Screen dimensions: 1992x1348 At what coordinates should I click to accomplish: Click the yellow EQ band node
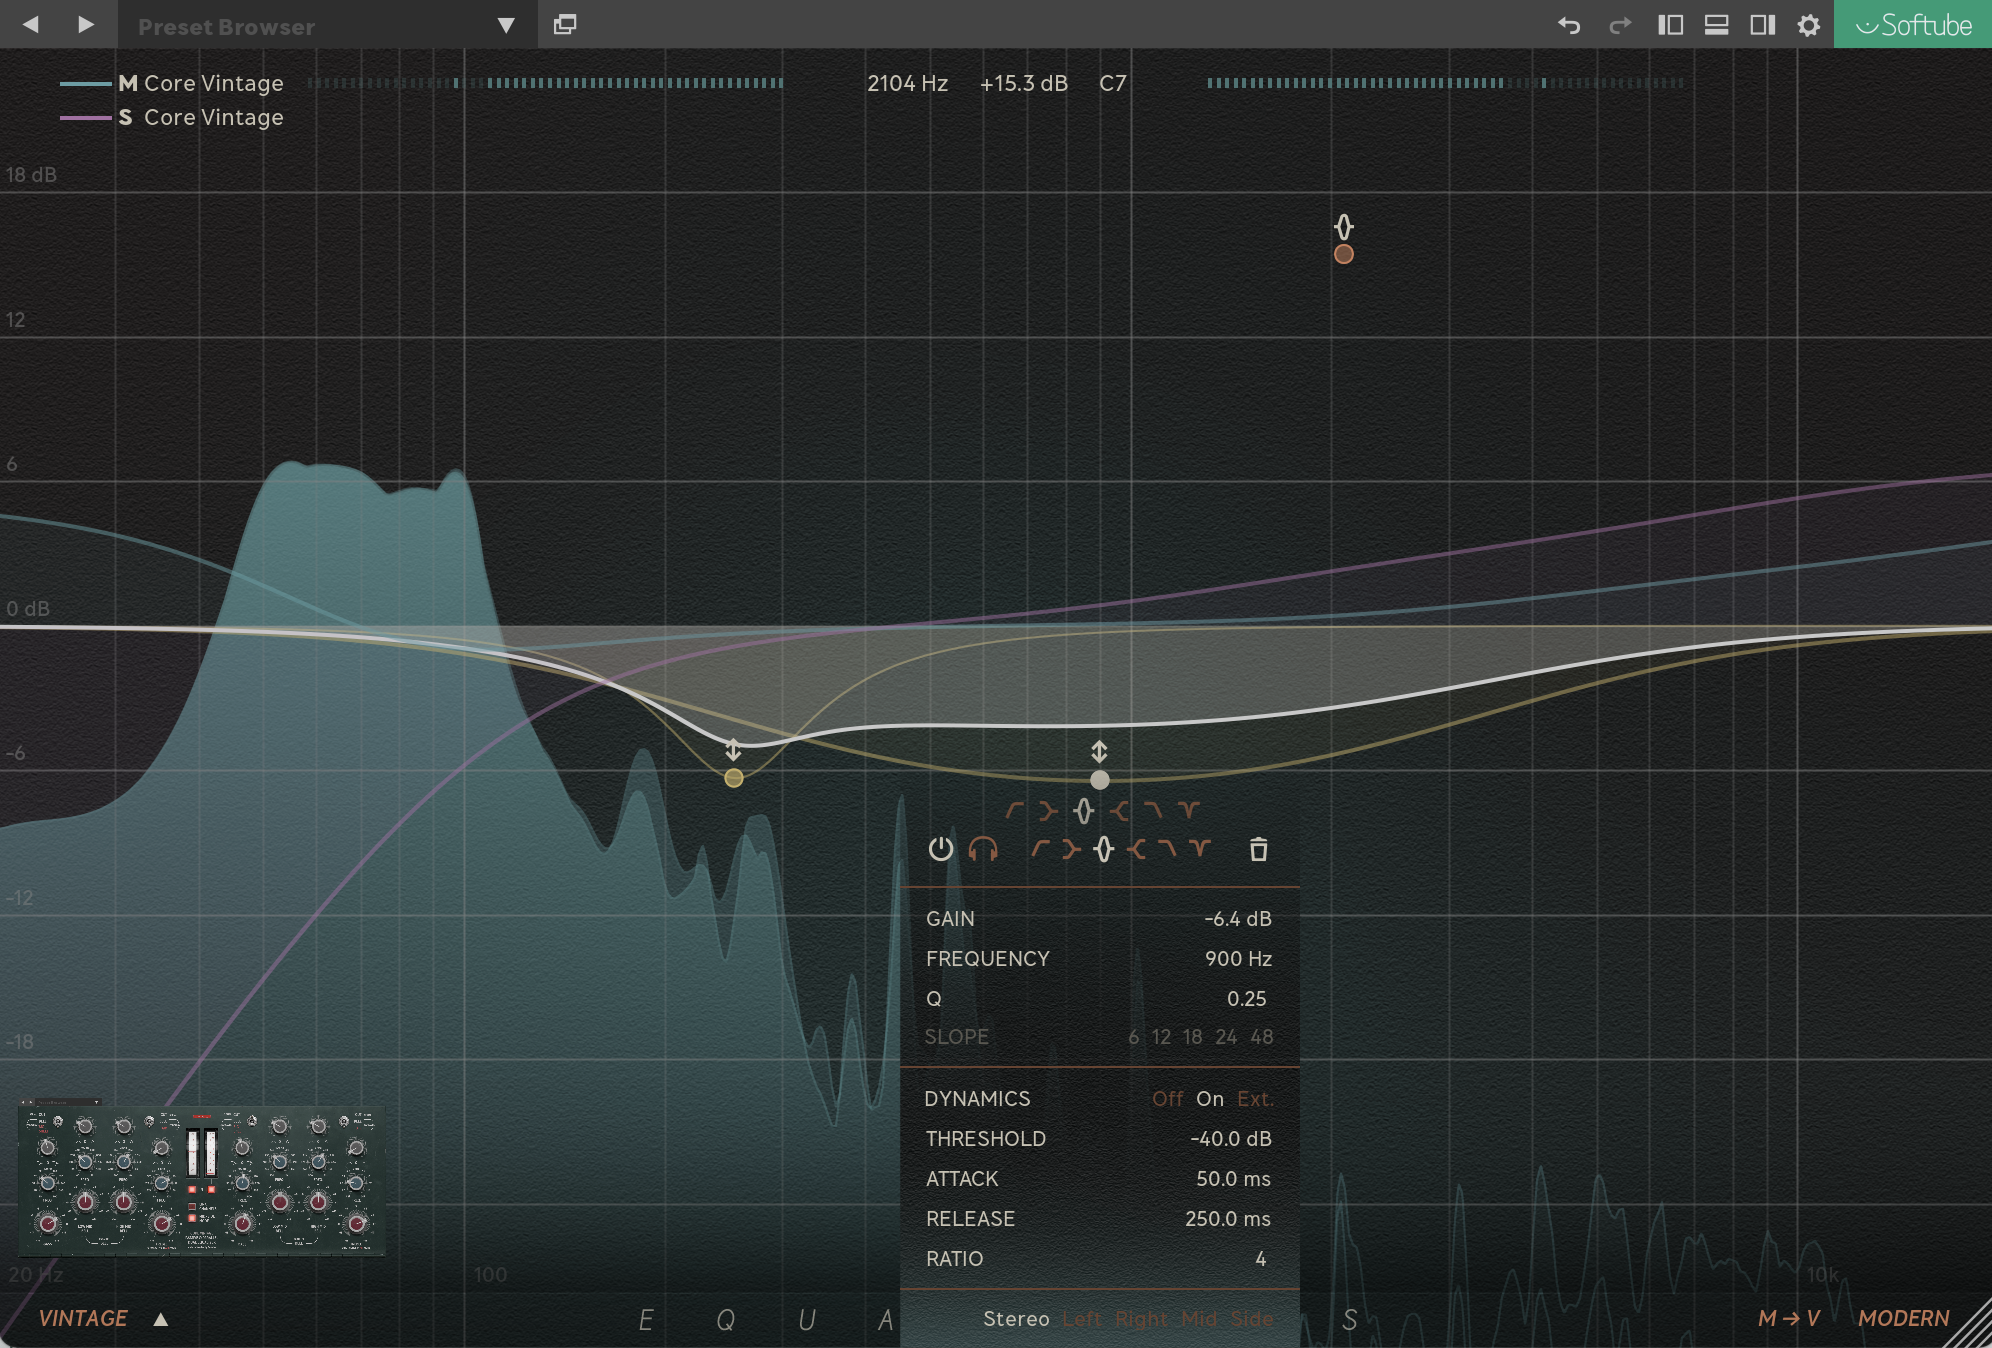click(733, 777)
